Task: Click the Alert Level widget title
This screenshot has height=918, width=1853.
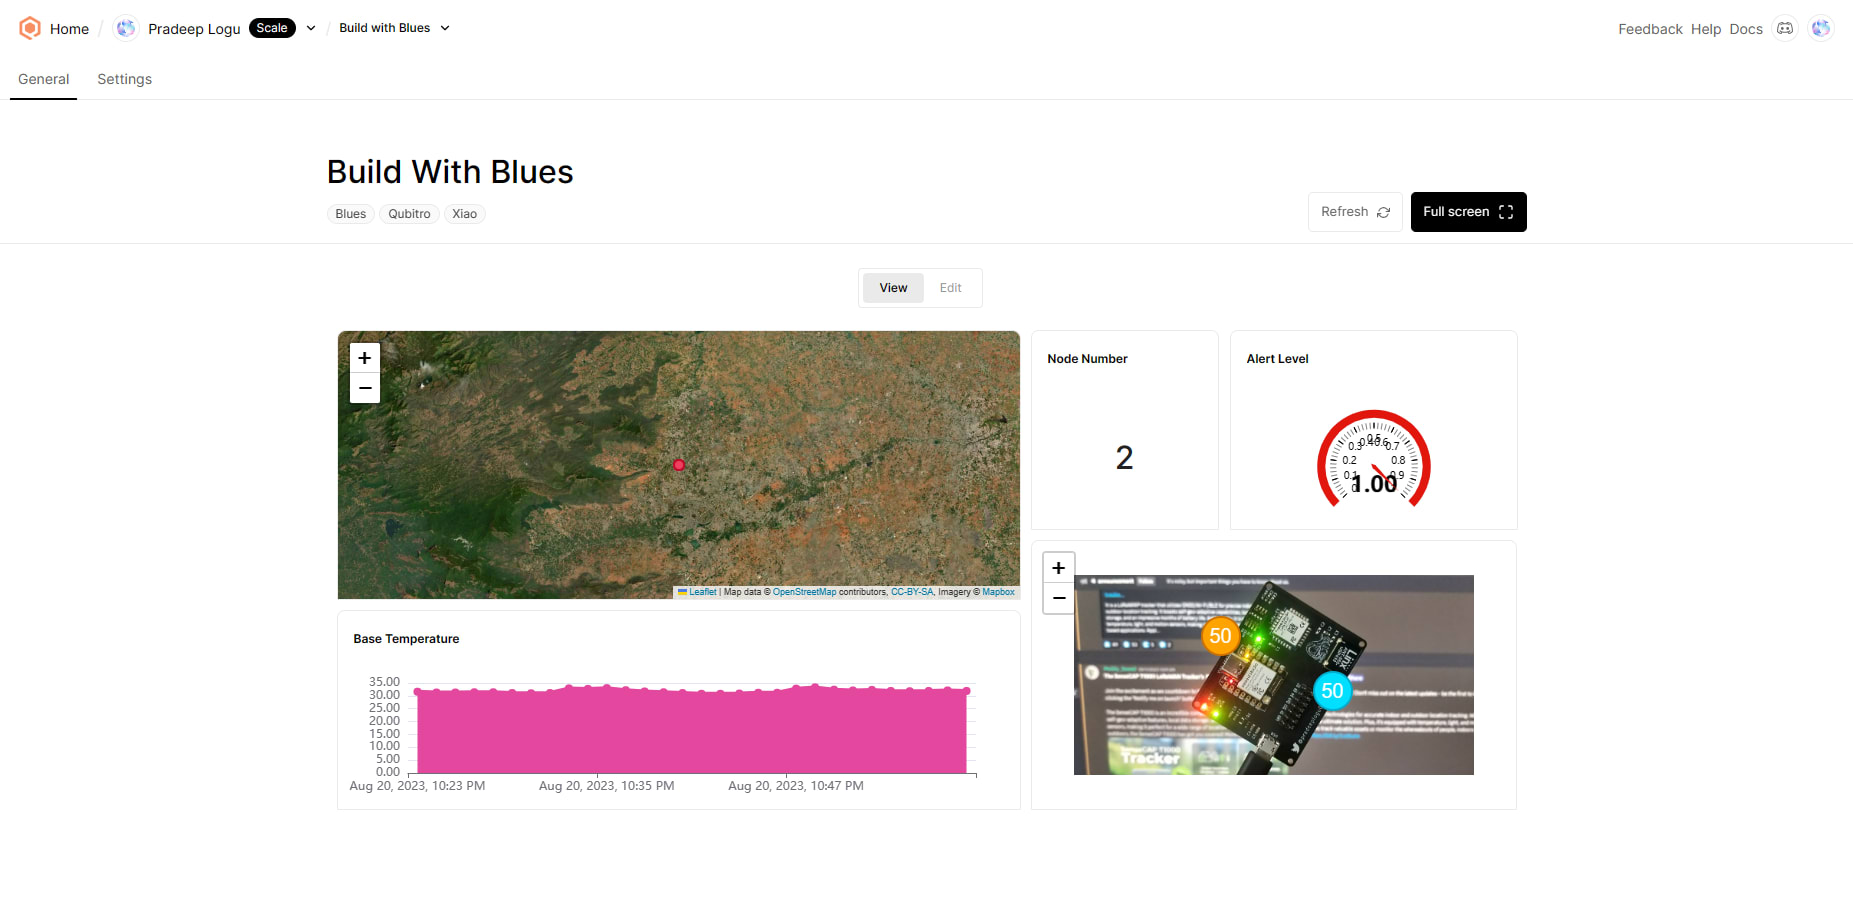Action: point(1277,359)
